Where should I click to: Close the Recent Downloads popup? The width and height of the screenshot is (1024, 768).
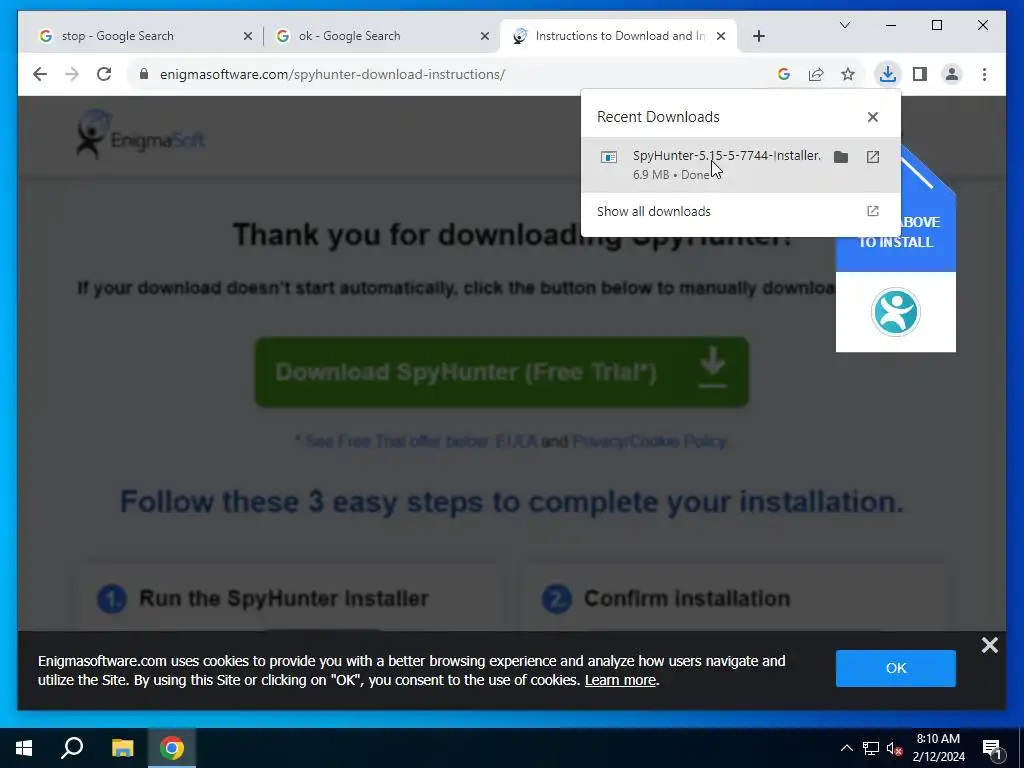click(872, 117)
